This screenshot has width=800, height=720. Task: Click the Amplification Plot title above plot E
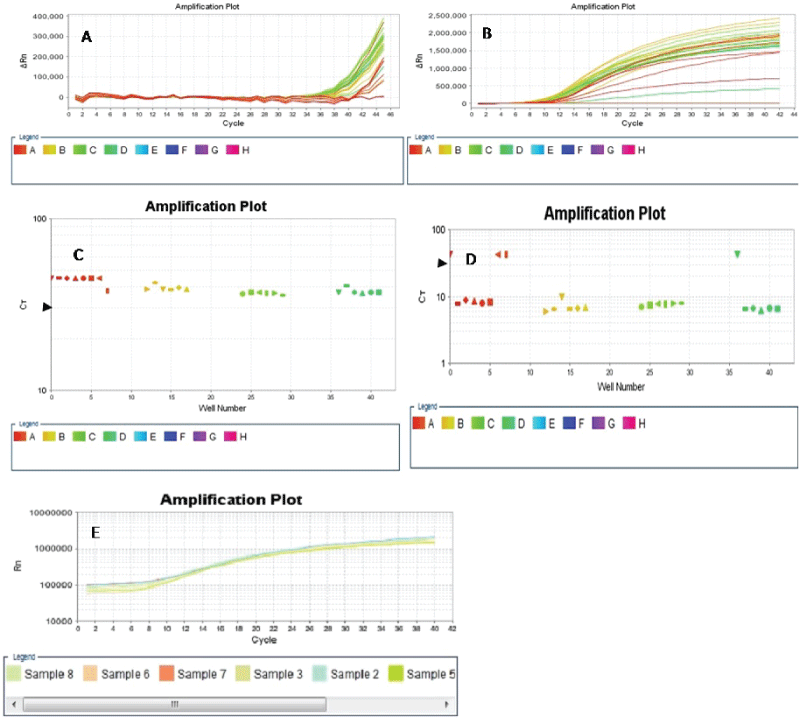pyautogui.click(x=232, y=498)
